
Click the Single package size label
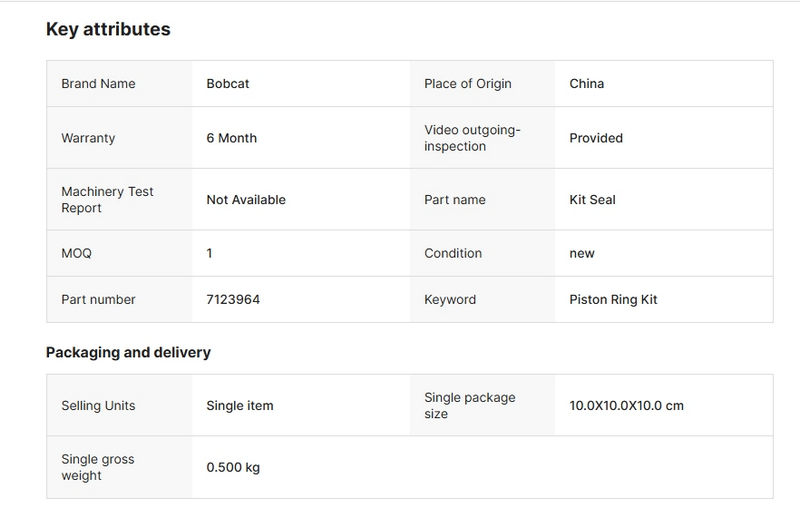[x=470, y=406]
